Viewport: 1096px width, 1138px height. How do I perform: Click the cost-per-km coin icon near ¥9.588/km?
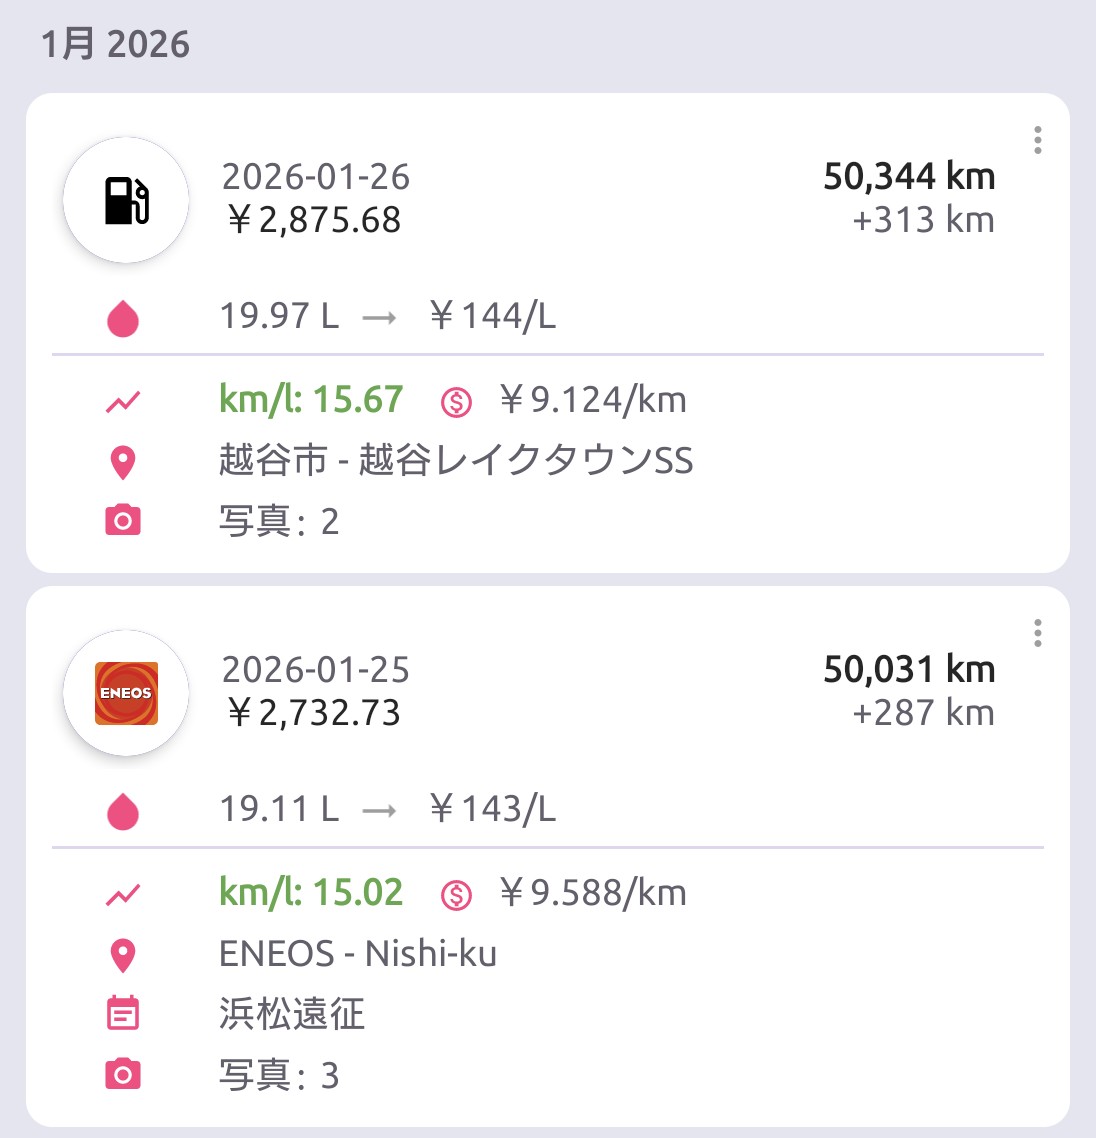coord(456,895)
